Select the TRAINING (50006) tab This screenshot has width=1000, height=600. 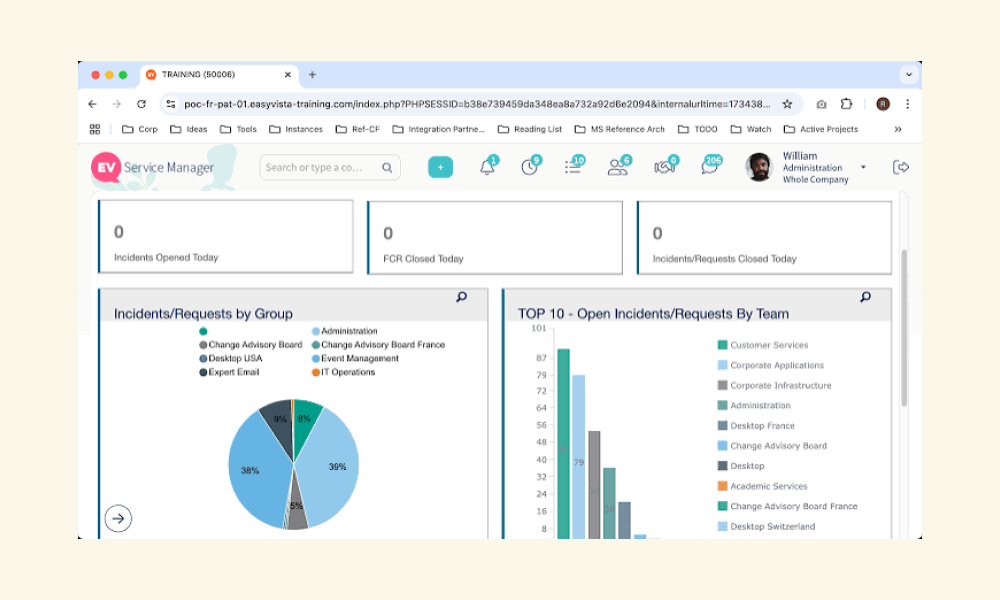[x=220, y=75]
